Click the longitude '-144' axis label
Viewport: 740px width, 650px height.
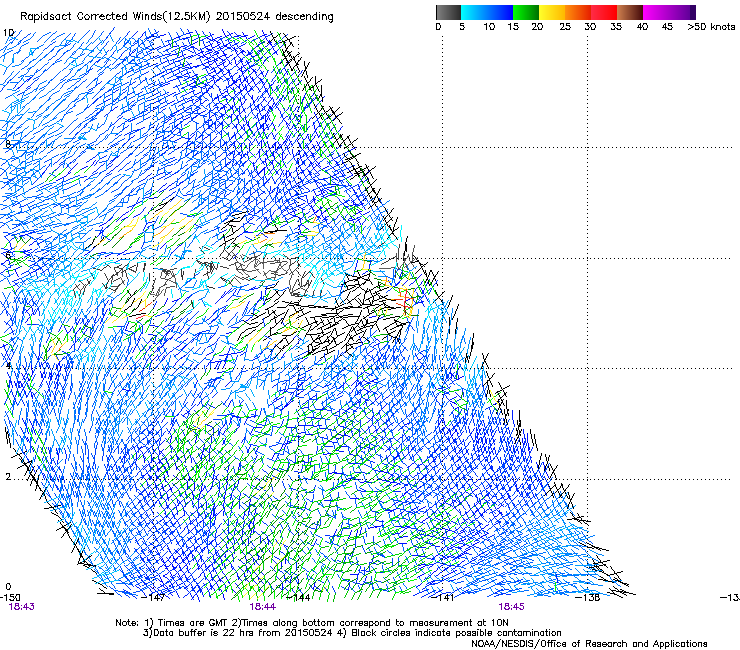[x=299, y=598]
